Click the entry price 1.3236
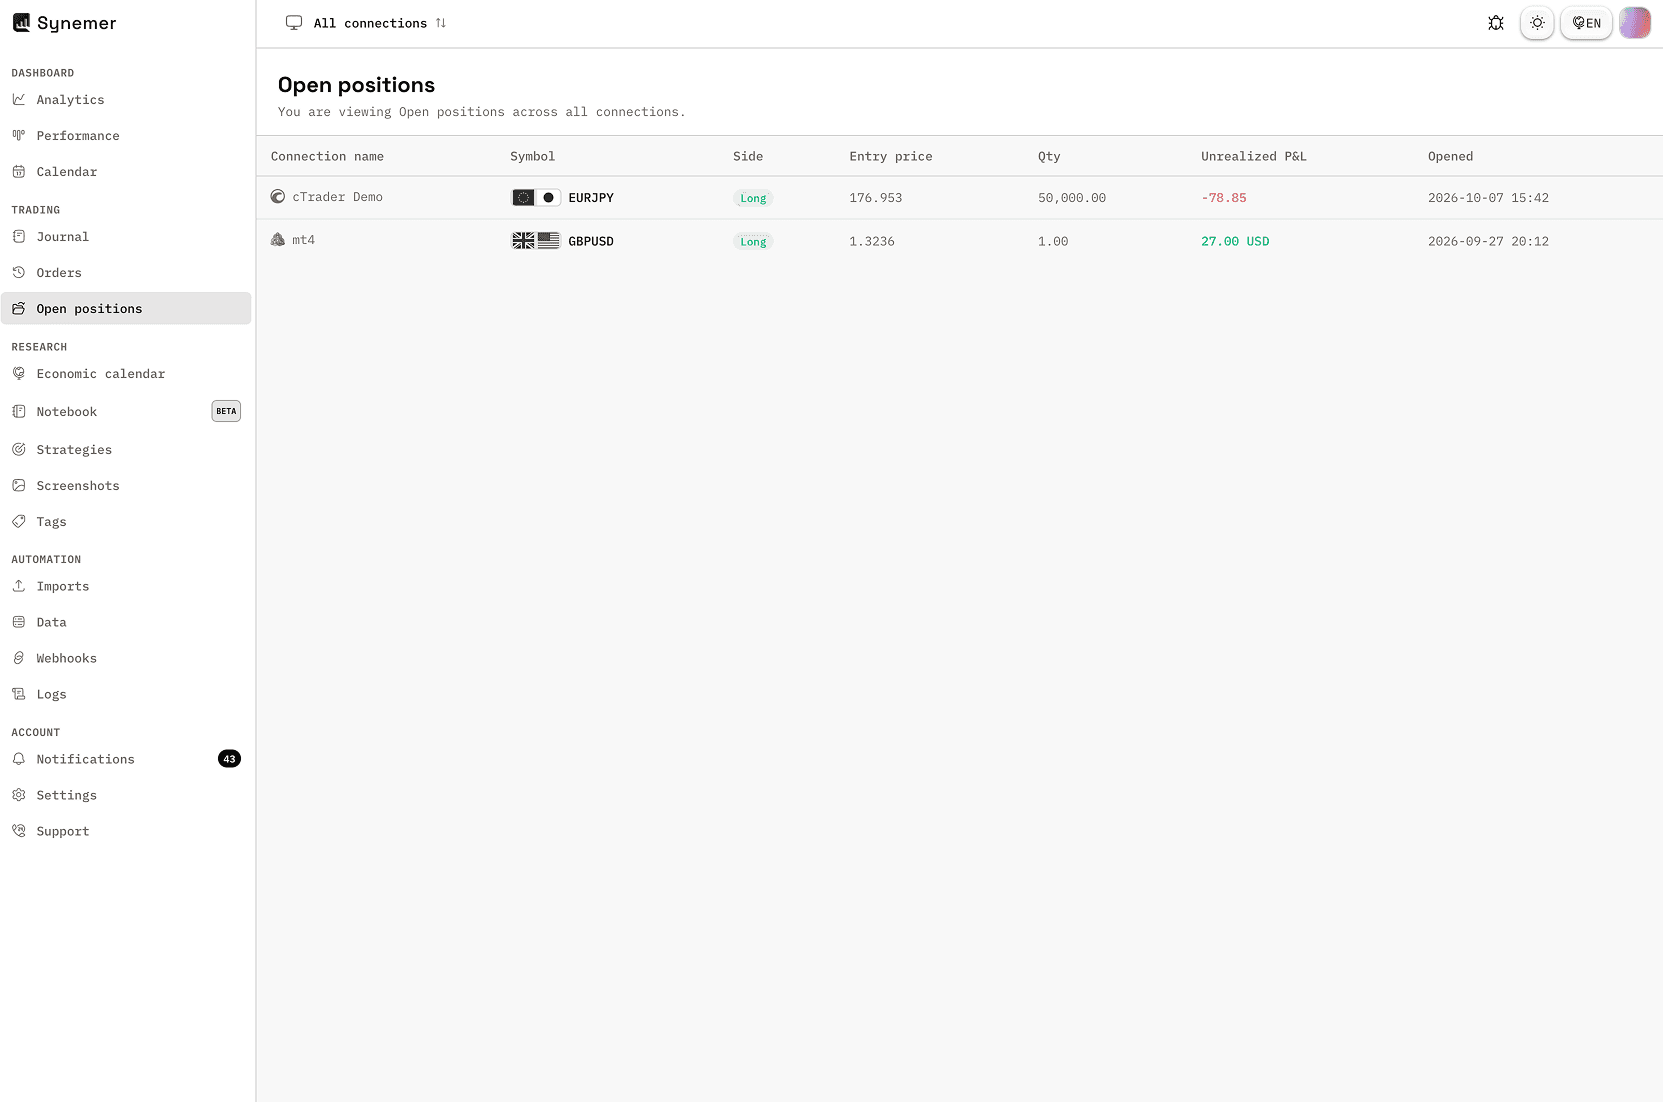 pos(872,241)
